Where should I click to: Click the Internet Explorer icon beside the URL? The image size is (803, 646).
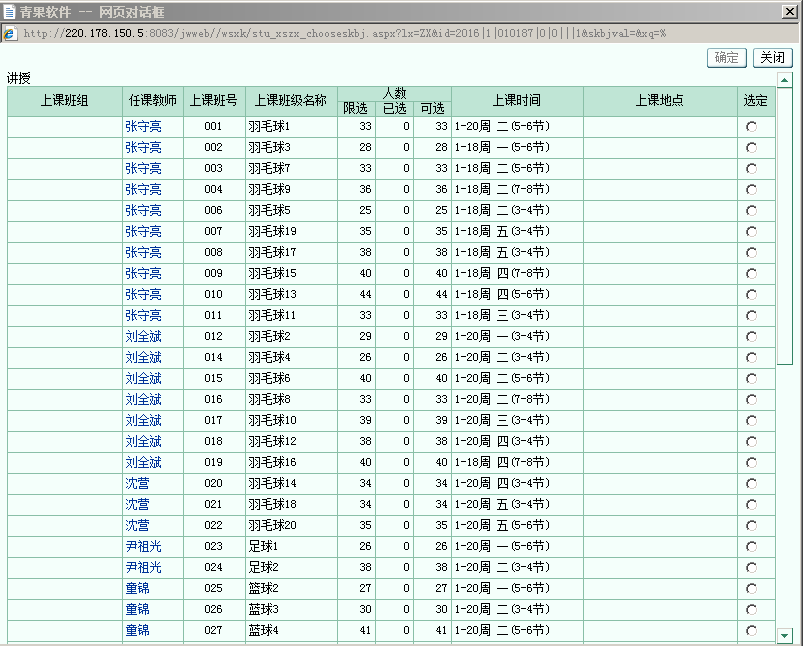(10, 33)
